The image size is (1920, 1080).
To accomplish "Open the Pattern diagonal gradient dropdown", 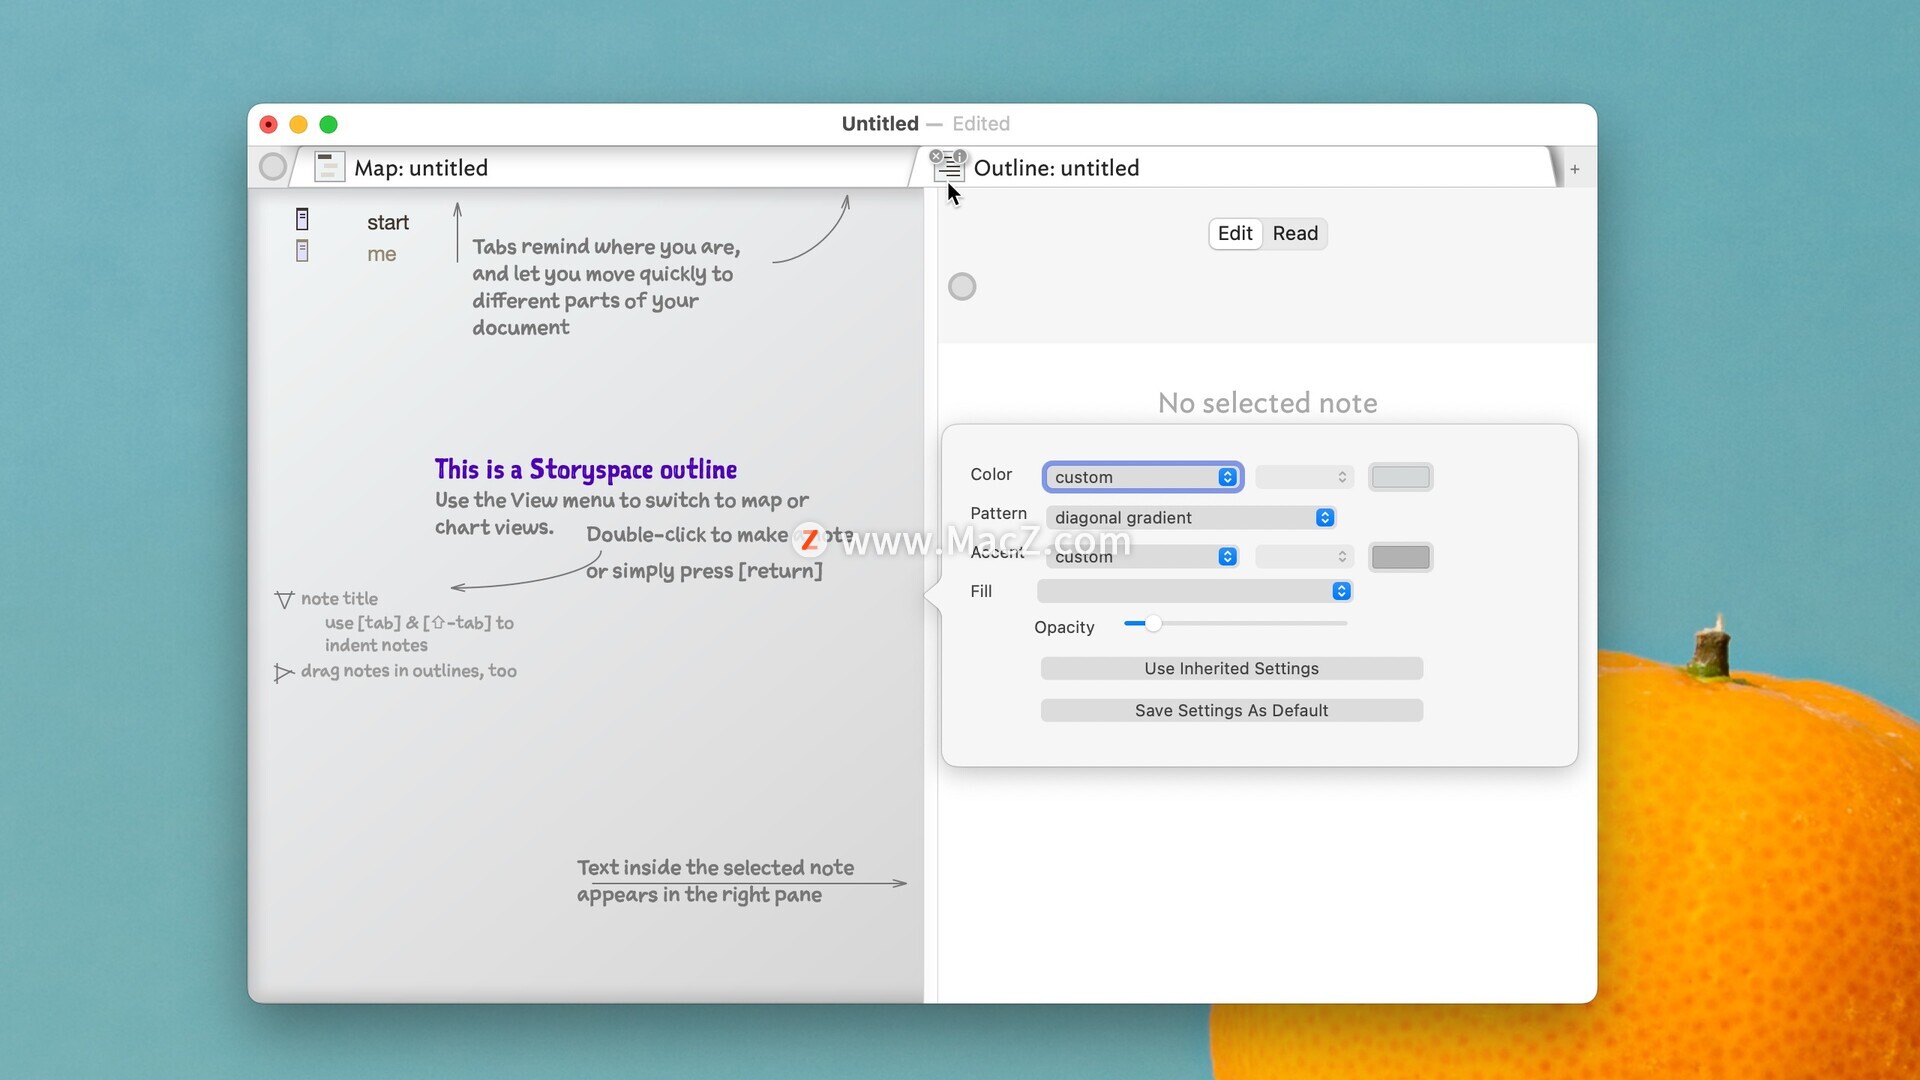I will pos(1191,517).
